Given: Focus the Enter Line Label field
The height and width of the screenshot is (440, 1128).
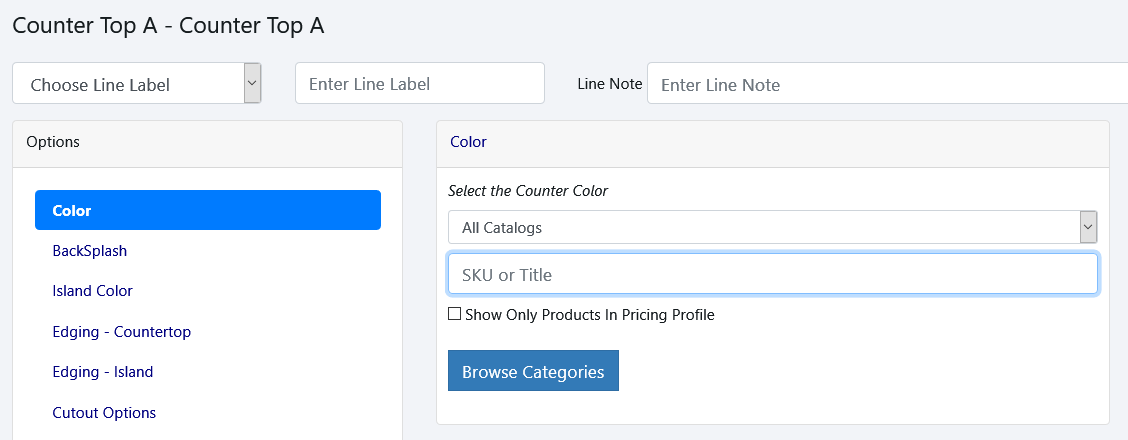Looking at the screenshot, I should click(x=419, y=84).
